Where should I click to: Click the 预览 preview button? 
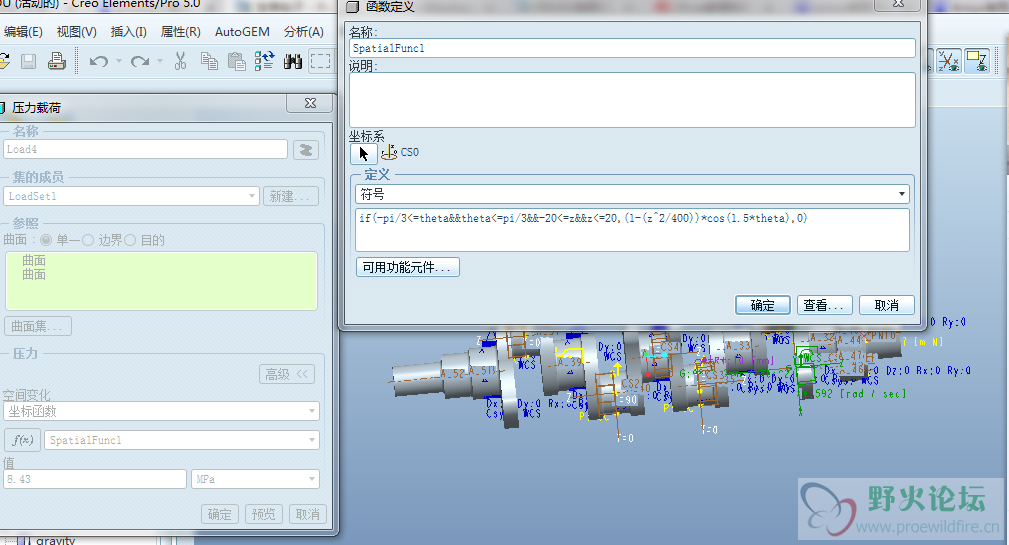tap(263, 514)
